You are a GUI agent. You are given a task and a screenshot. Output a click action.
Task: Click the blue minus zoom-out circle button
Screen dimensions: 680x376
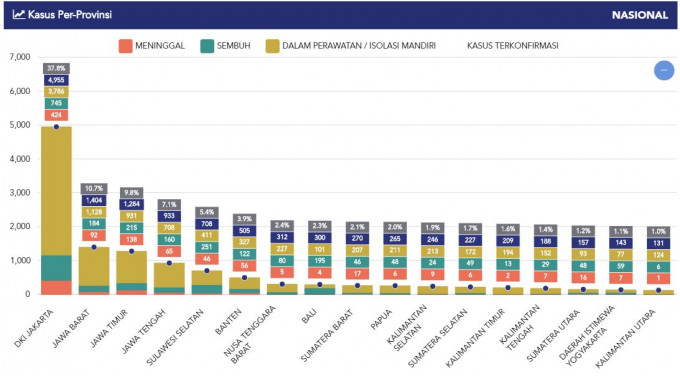tap(664, 70)
